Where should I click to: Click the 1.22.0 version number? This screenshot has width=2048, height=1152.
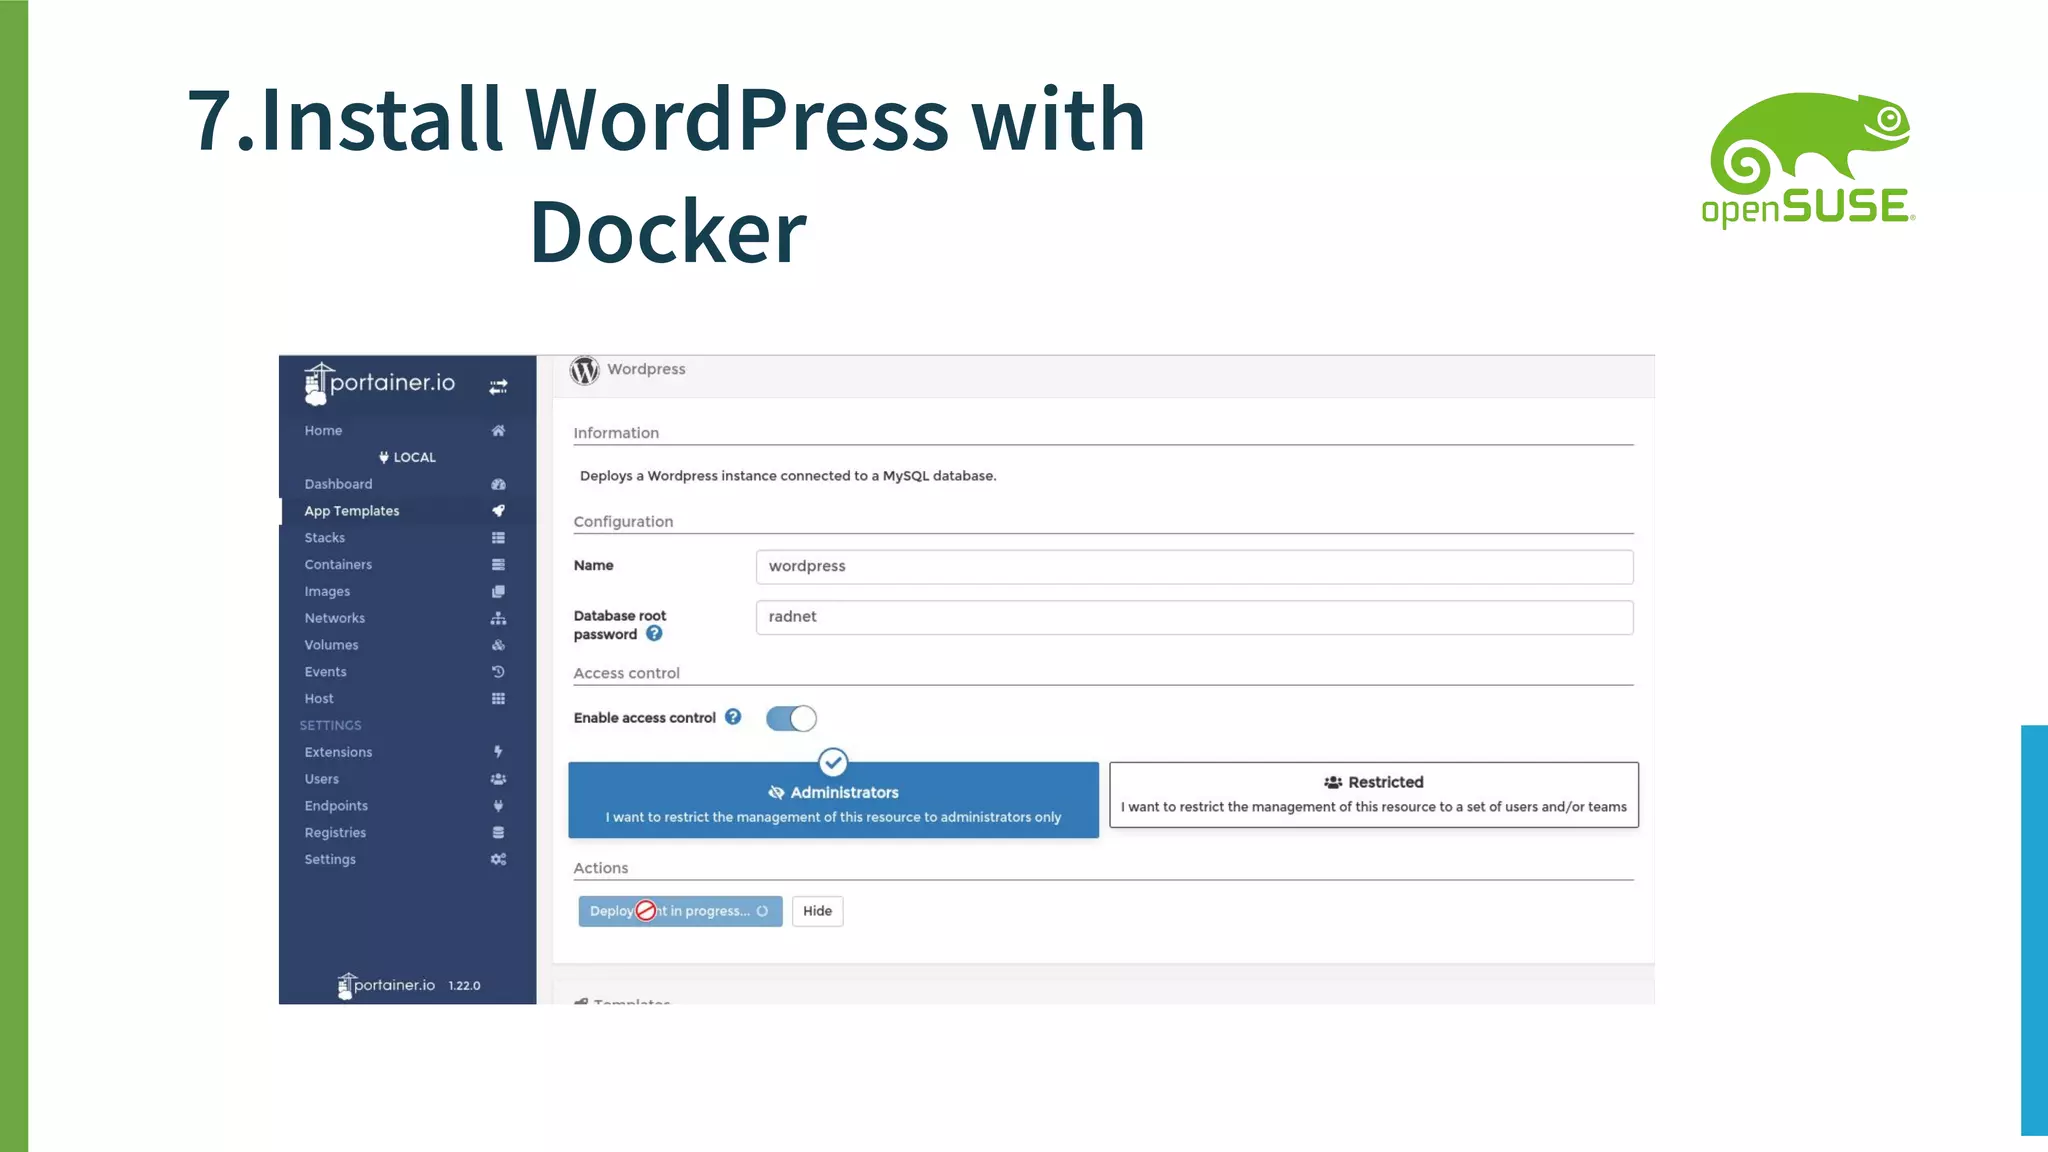464,986
